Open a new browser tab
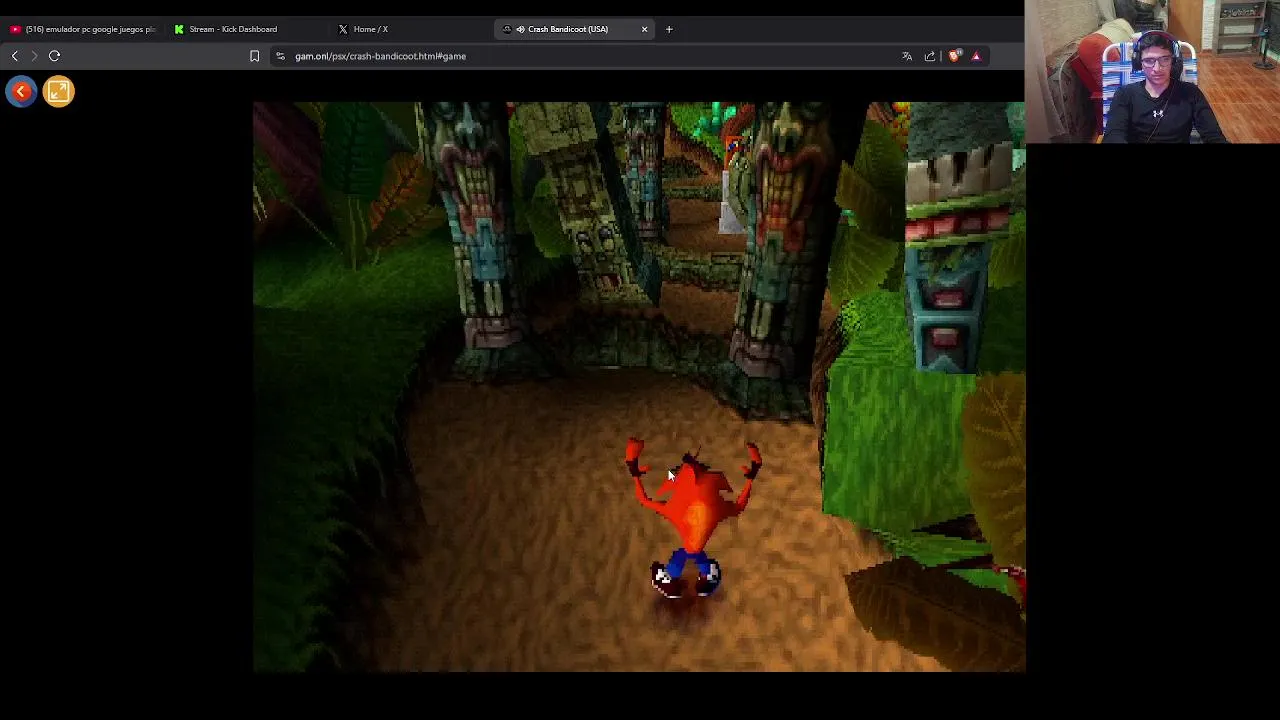This screenshot has width=1280, height=720. coord(669,29)
